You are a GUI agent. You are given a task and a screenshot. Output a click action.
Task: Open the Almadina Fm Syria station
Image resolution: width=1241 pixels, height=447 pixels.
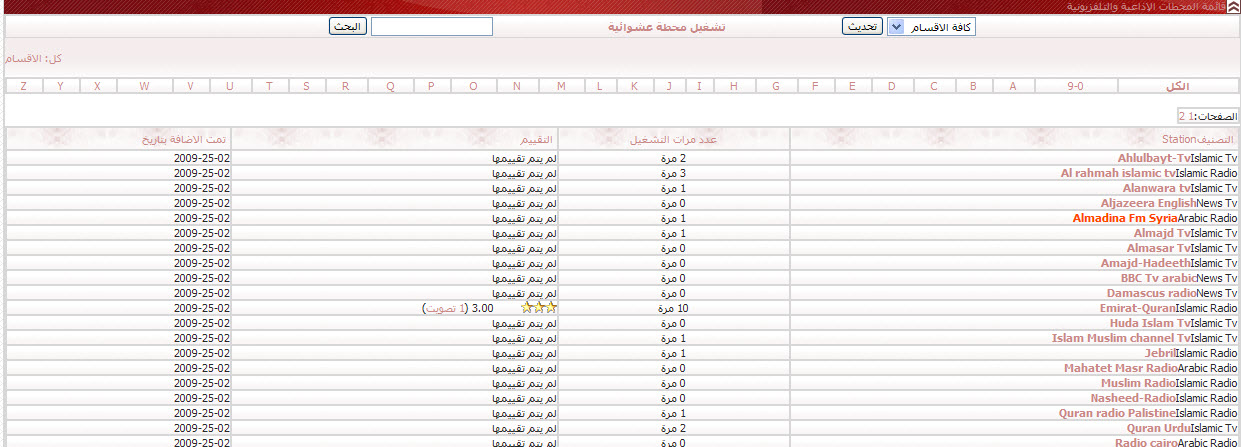(1125, 218)
